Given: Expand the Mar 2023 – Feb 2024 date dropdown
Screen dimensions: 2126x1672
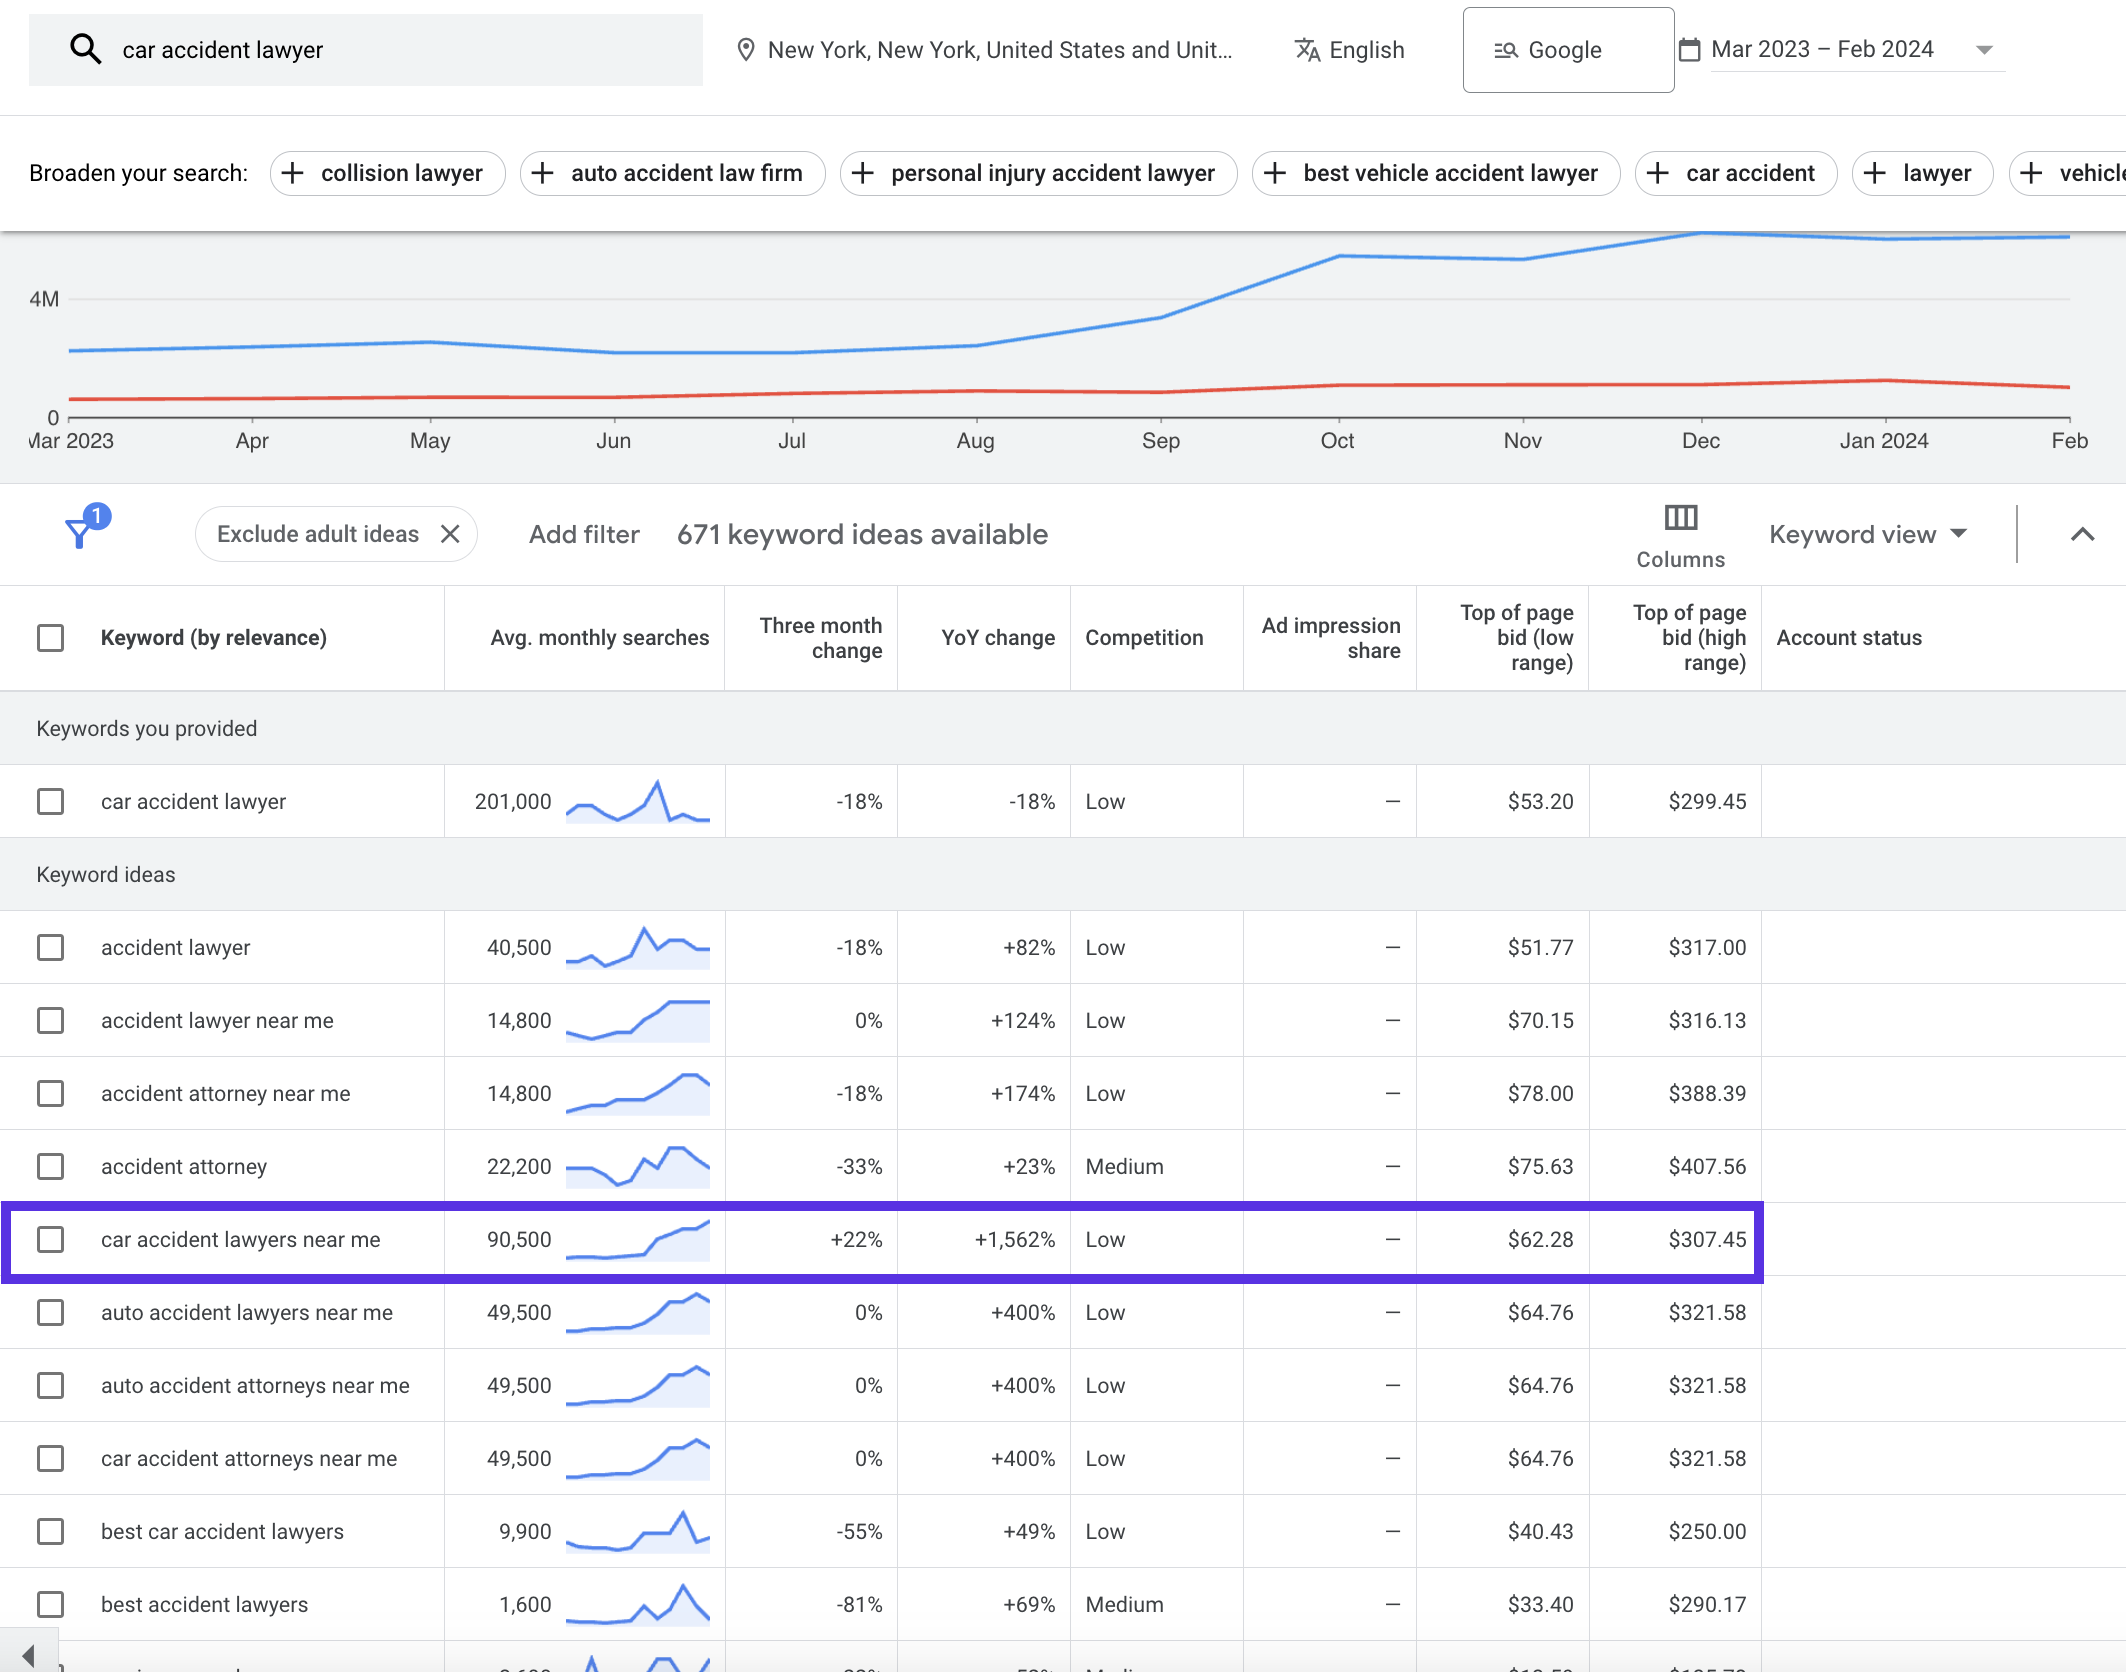Looking at the screenshot, I should [1985, 50].
